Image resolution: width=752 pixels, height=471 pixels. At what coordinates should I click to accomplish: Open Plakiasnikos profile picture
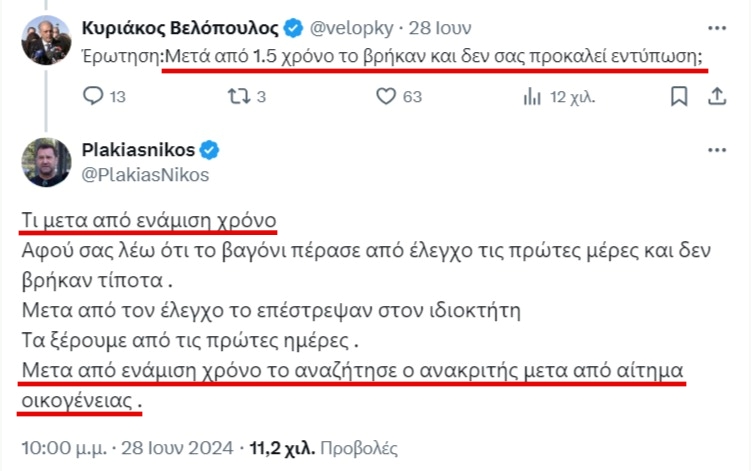click(x=46, y=162)
